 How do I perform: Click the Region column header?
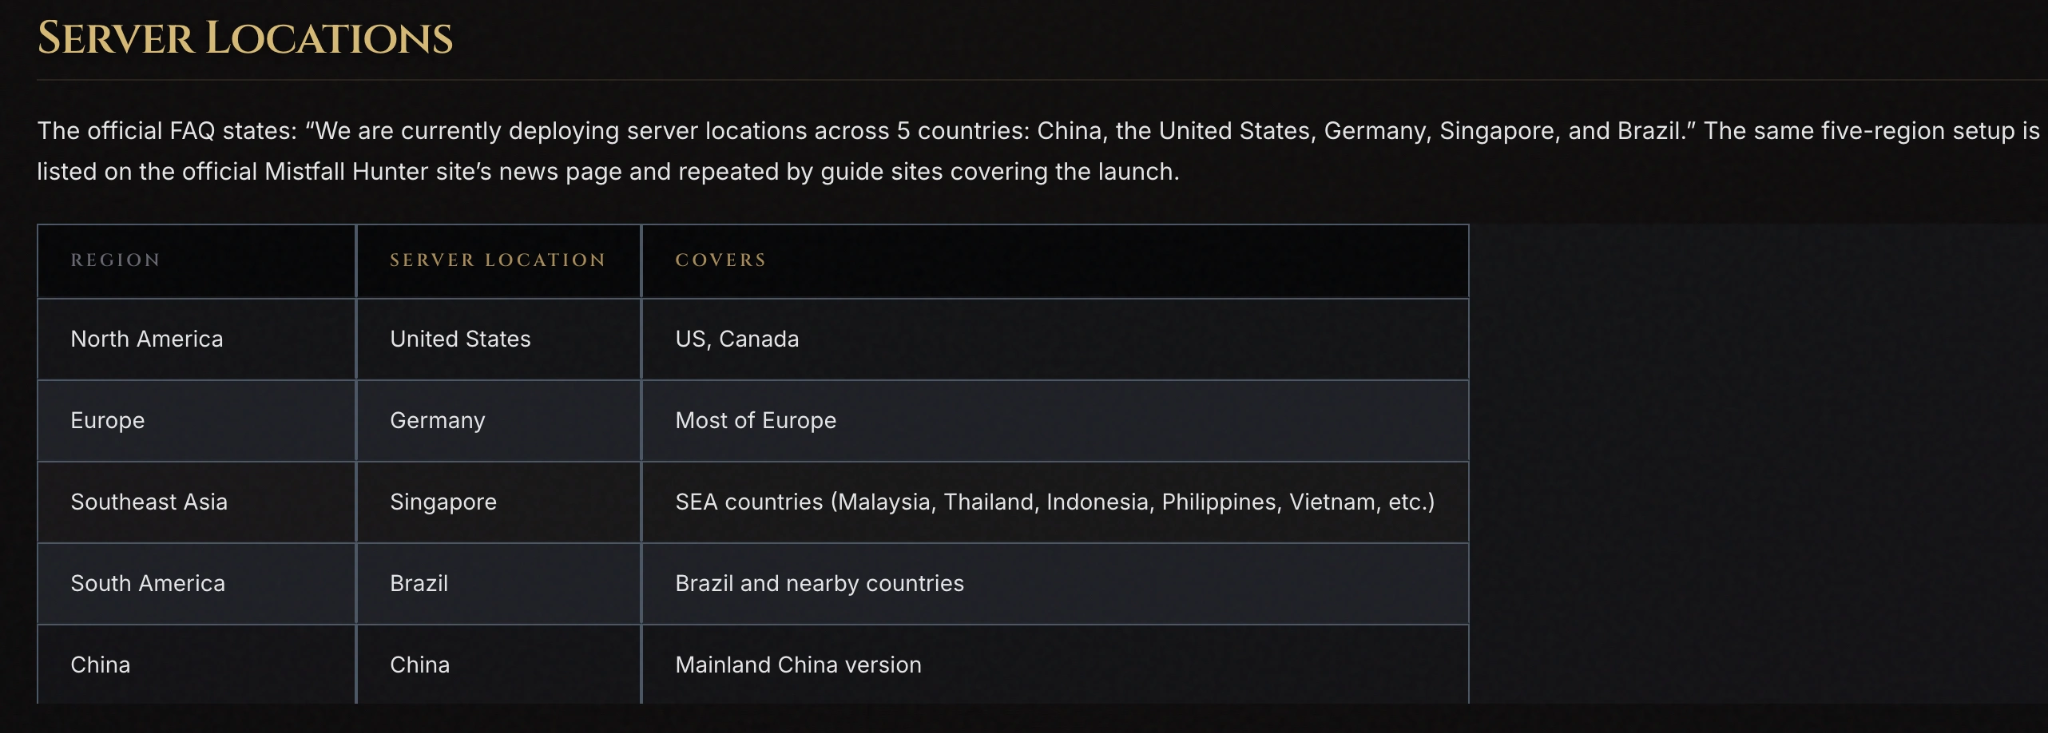click(x=196, y=261)
